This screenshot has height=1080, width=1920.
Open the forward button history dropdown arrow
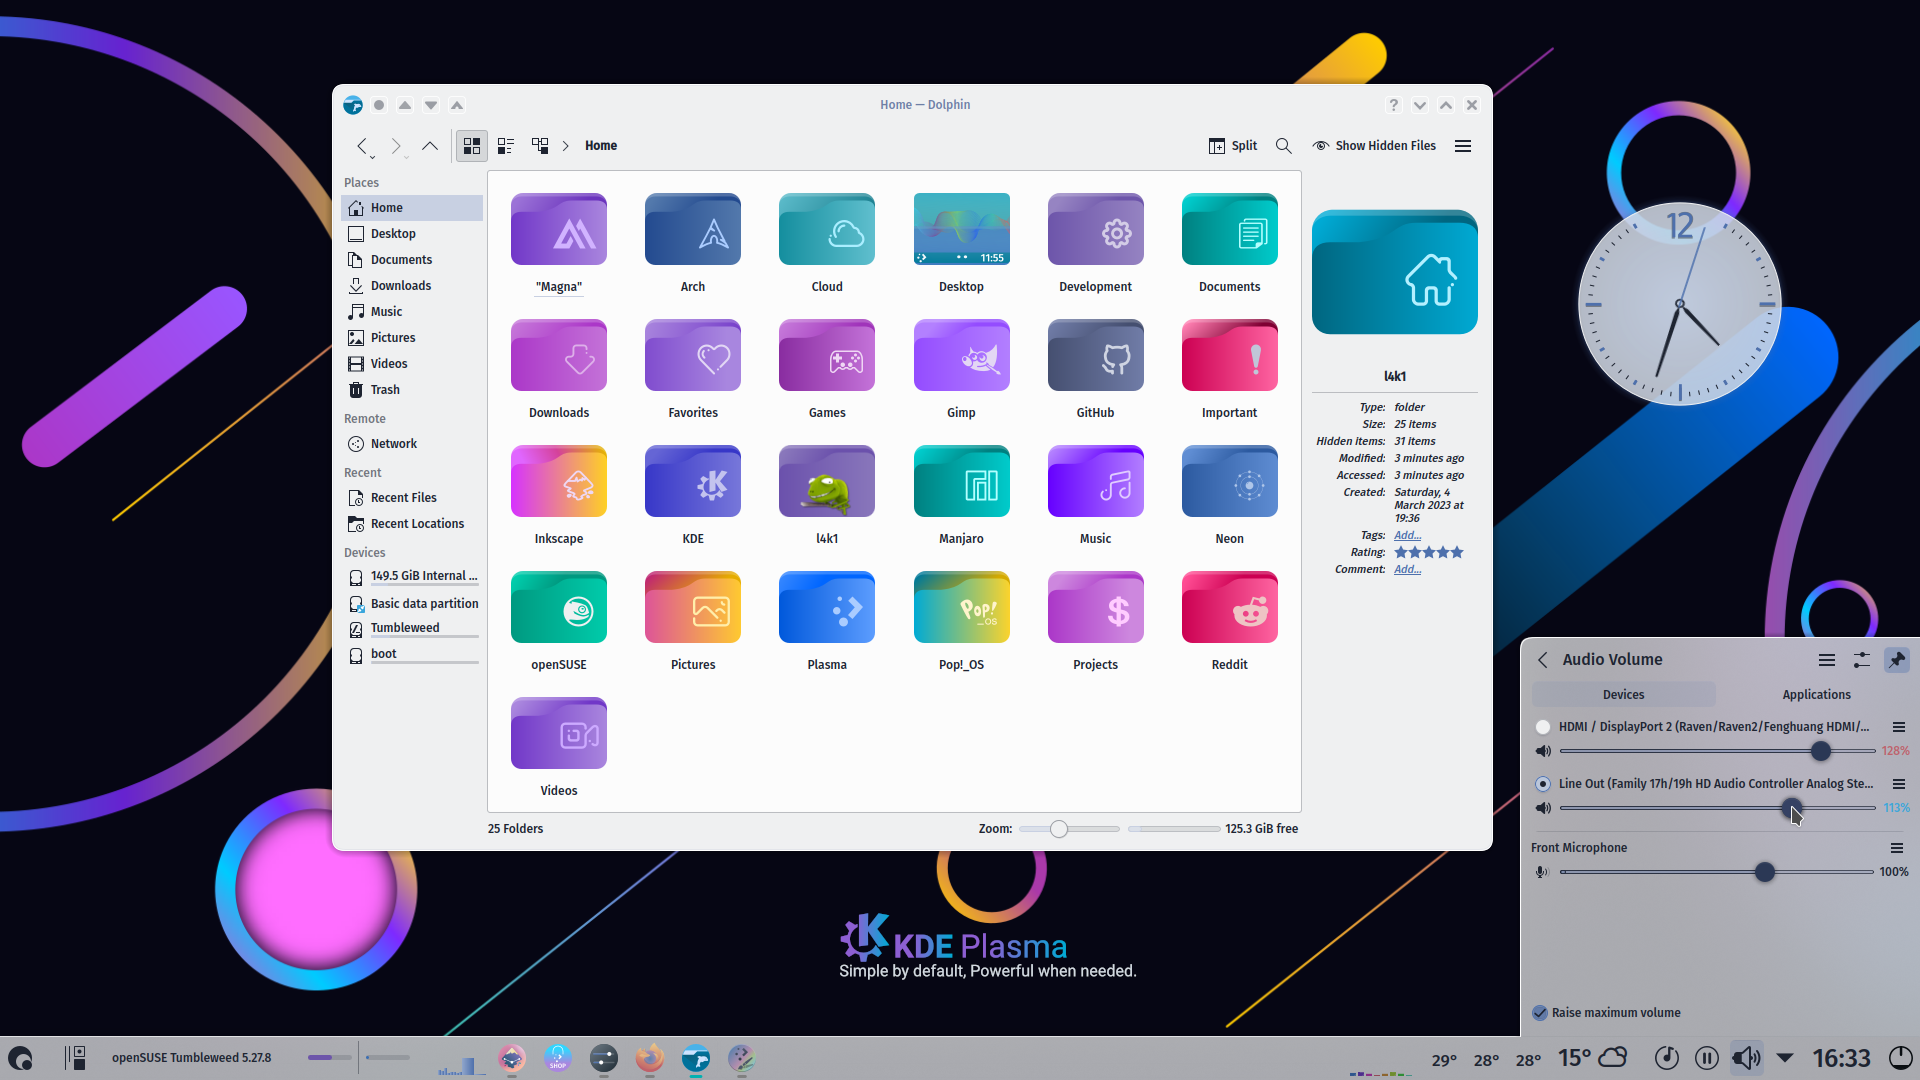click(407, 157)
